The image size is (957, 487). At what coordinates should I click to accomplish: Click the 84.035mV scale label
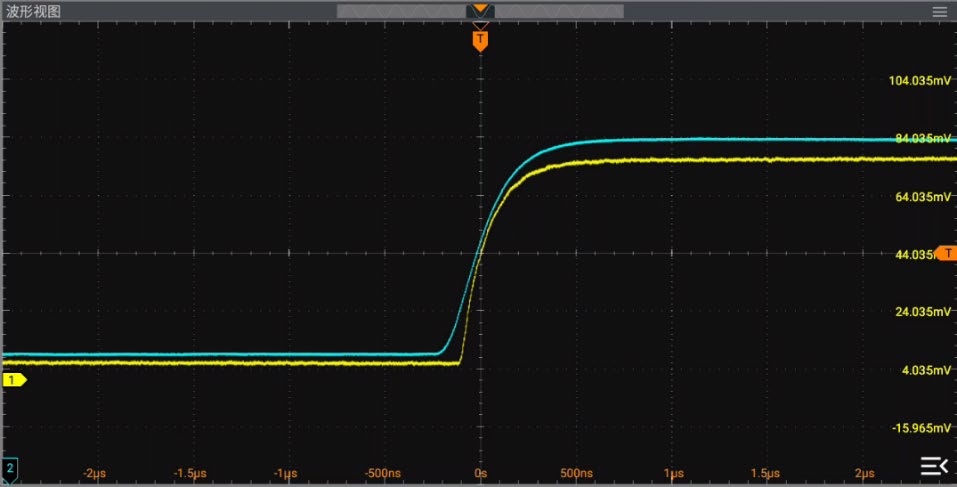click(x=923, y=139)
